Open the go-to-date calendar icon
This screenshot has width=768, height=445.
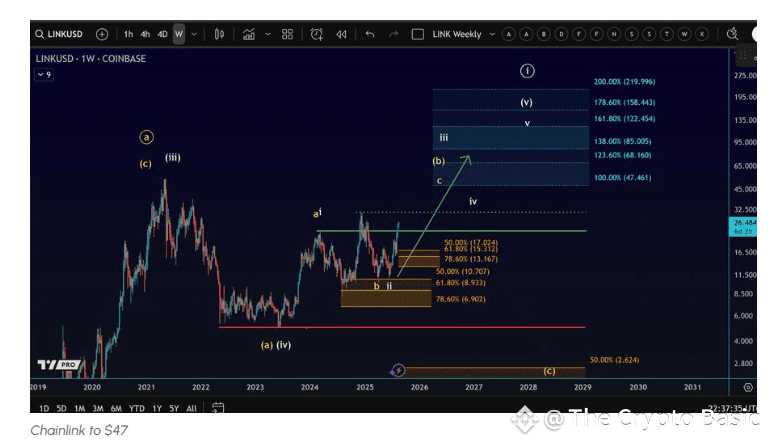pyautogui.click(x=218, y=408)
